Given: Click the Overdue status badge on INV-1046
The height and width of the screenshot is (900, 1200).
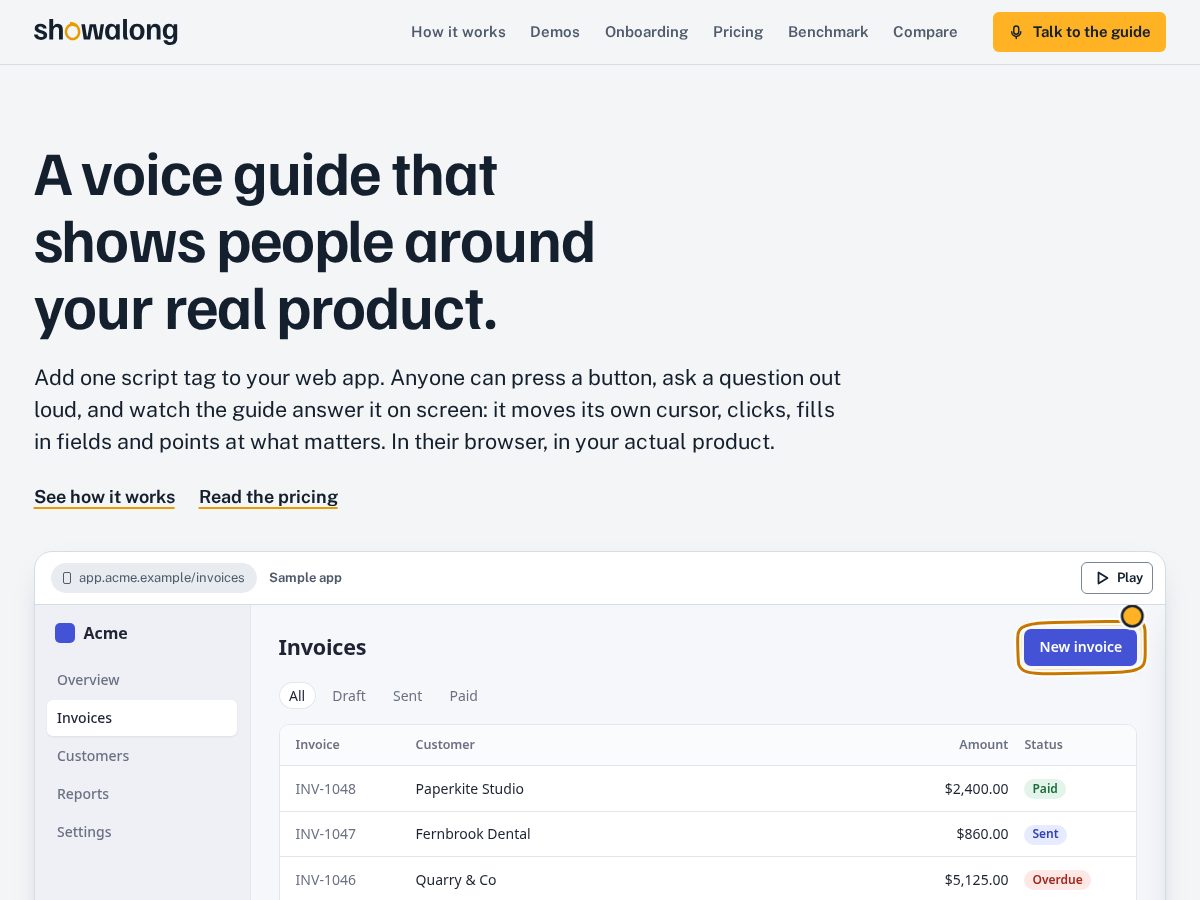Looking at the screenshot, I should tap(1057, 880).
